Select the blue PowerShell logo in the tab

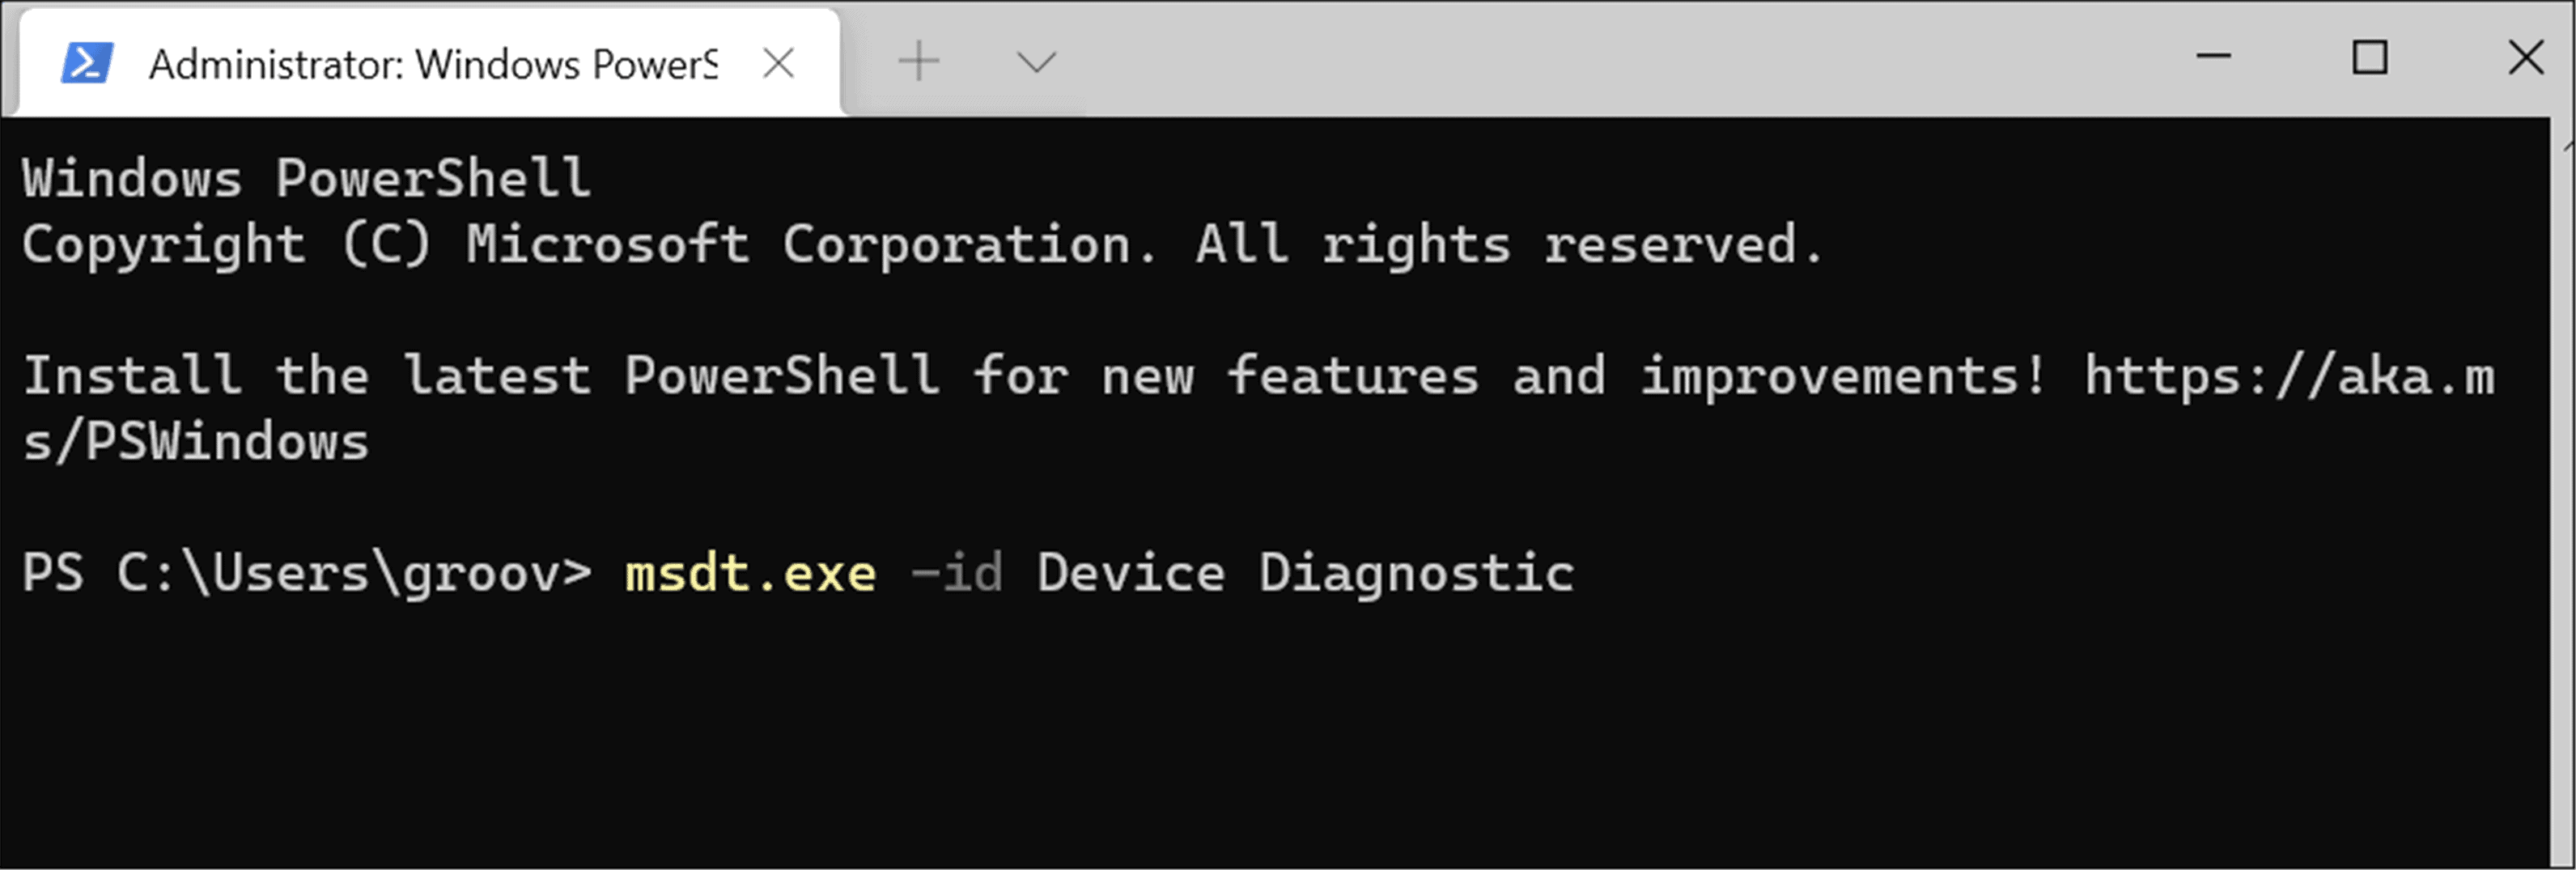tap(88, 61)
